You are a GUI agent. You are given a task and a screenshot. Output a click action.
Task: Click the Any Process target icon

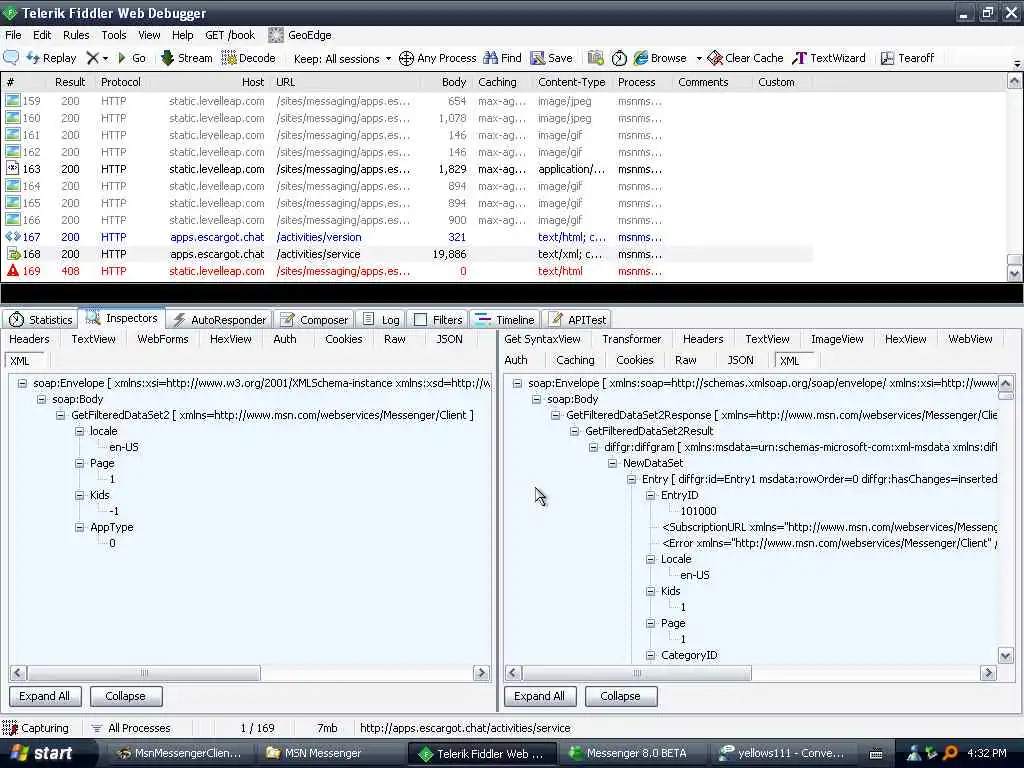[406, 58]
